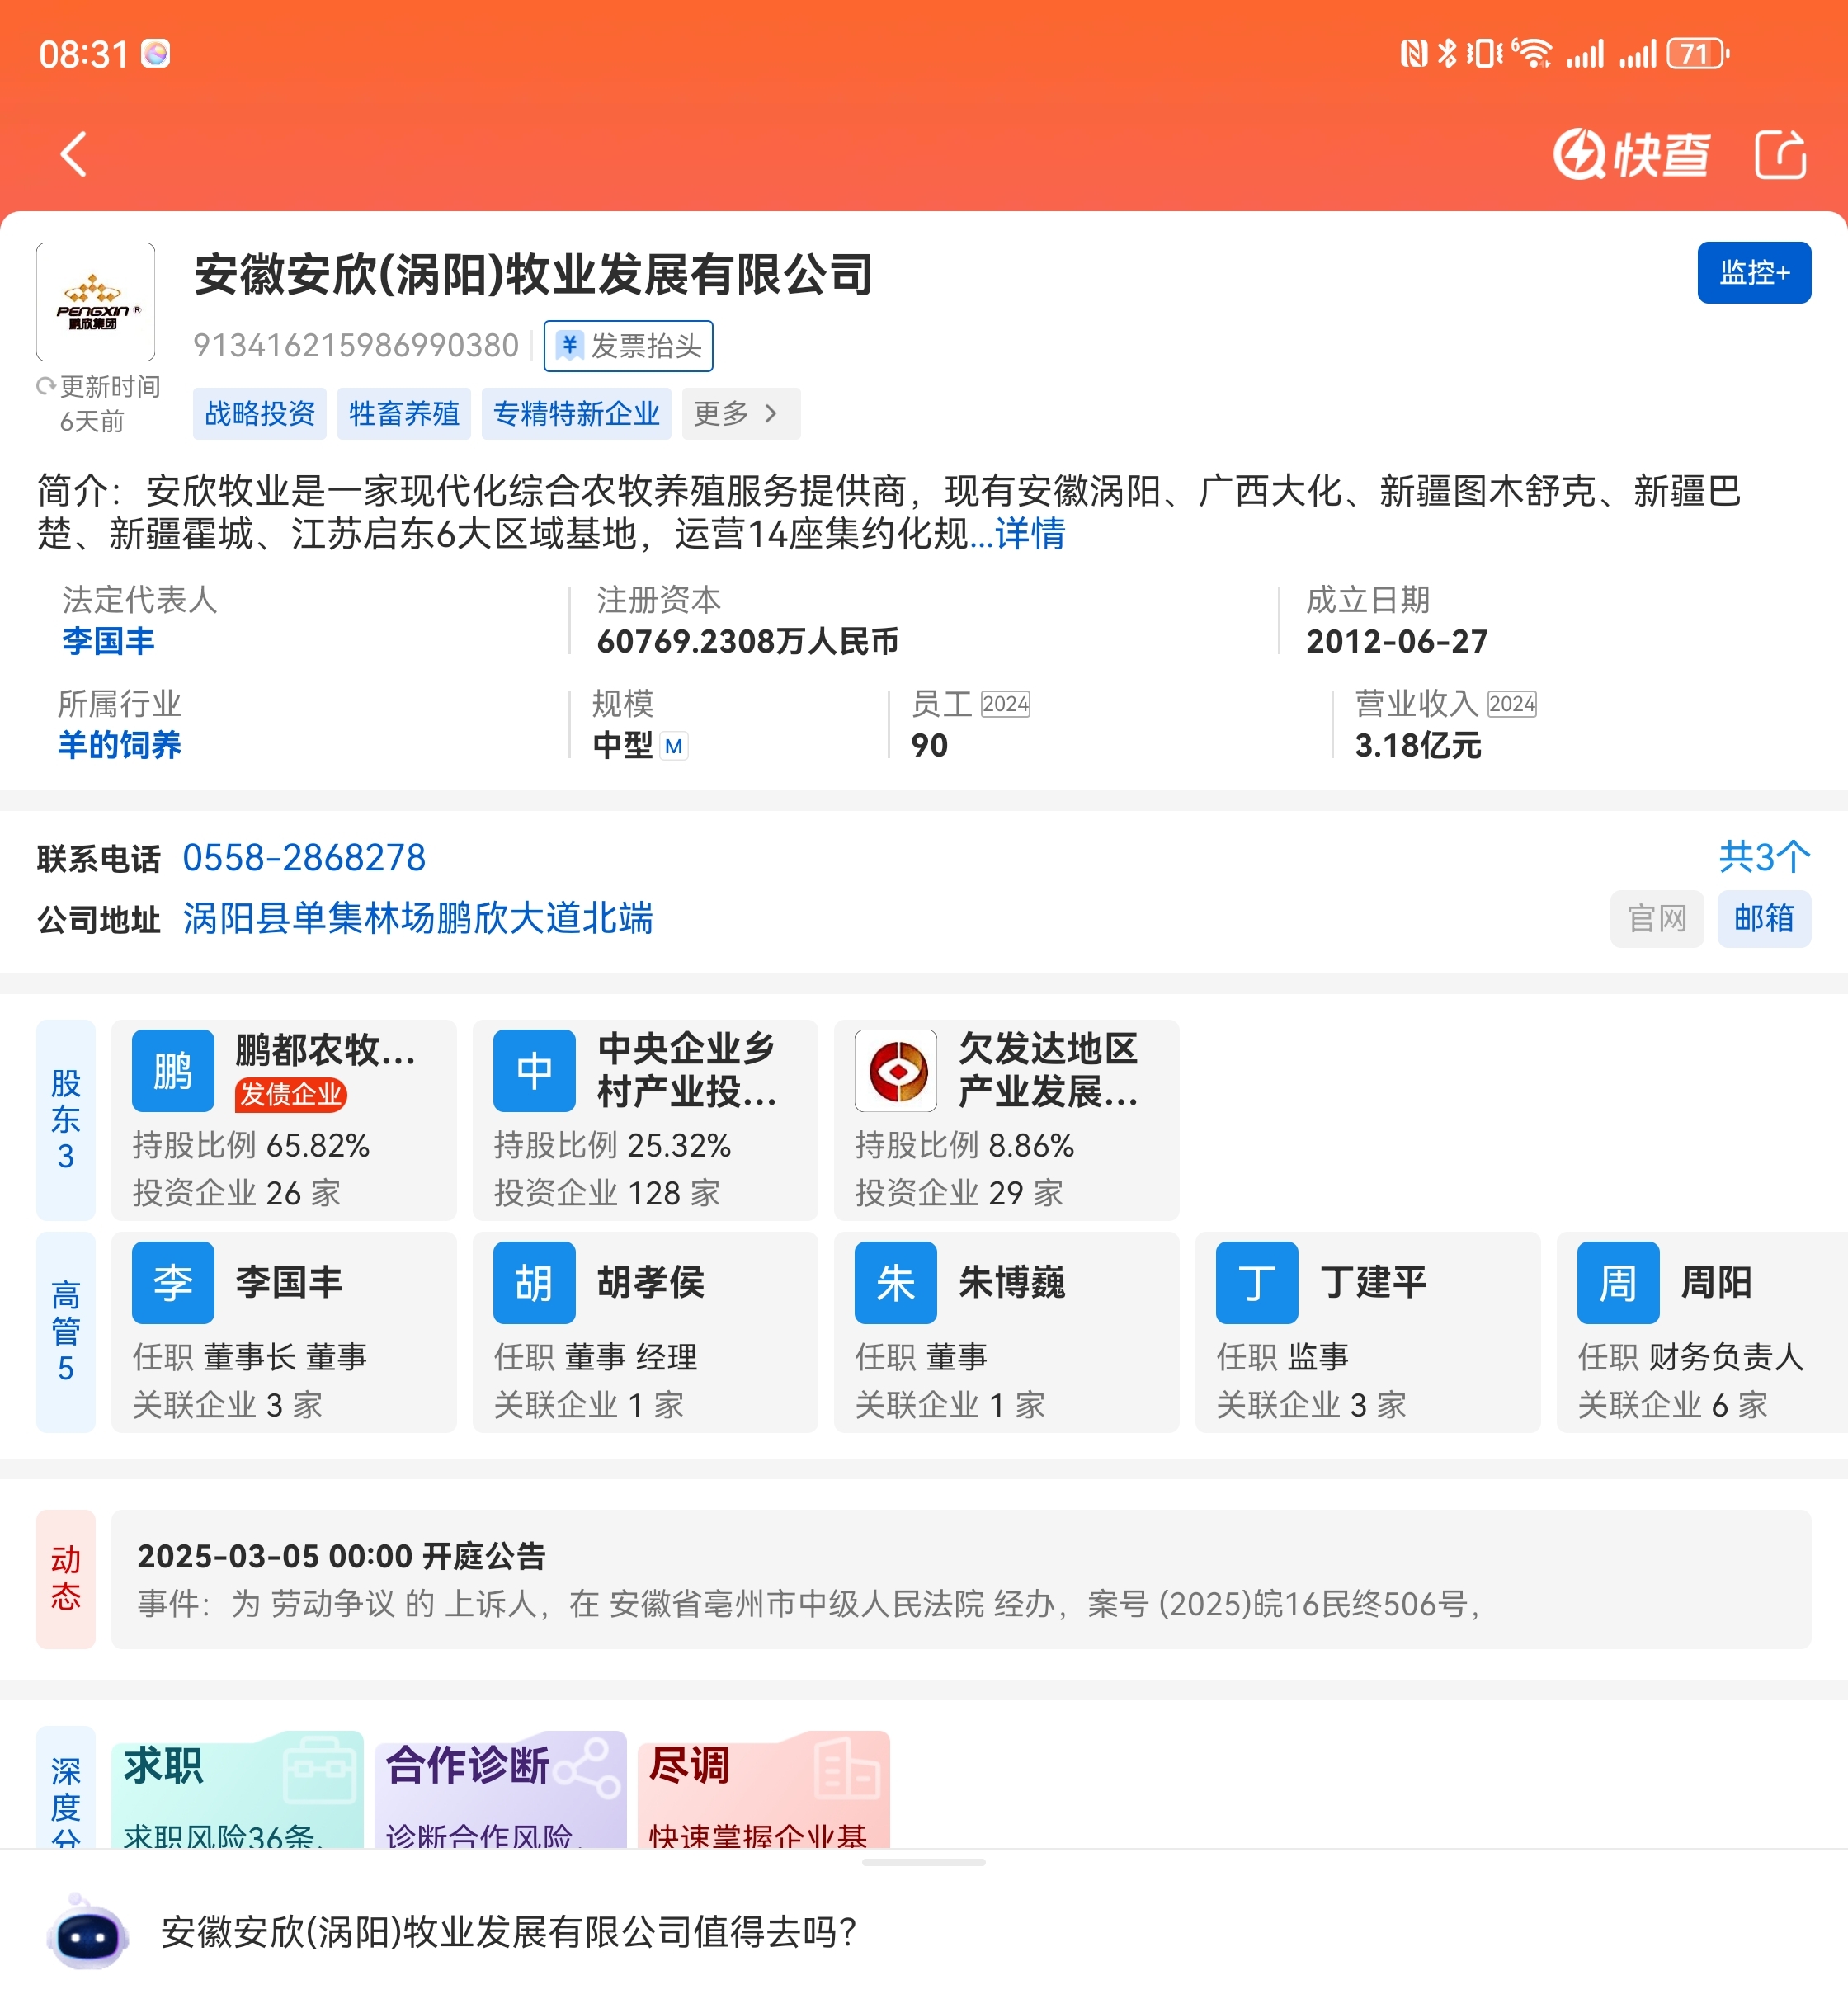Tap the 李 avatar of 李国丰
Screen dimensions: 1848x2013
pyautogui.click(x=173, y=1283)
